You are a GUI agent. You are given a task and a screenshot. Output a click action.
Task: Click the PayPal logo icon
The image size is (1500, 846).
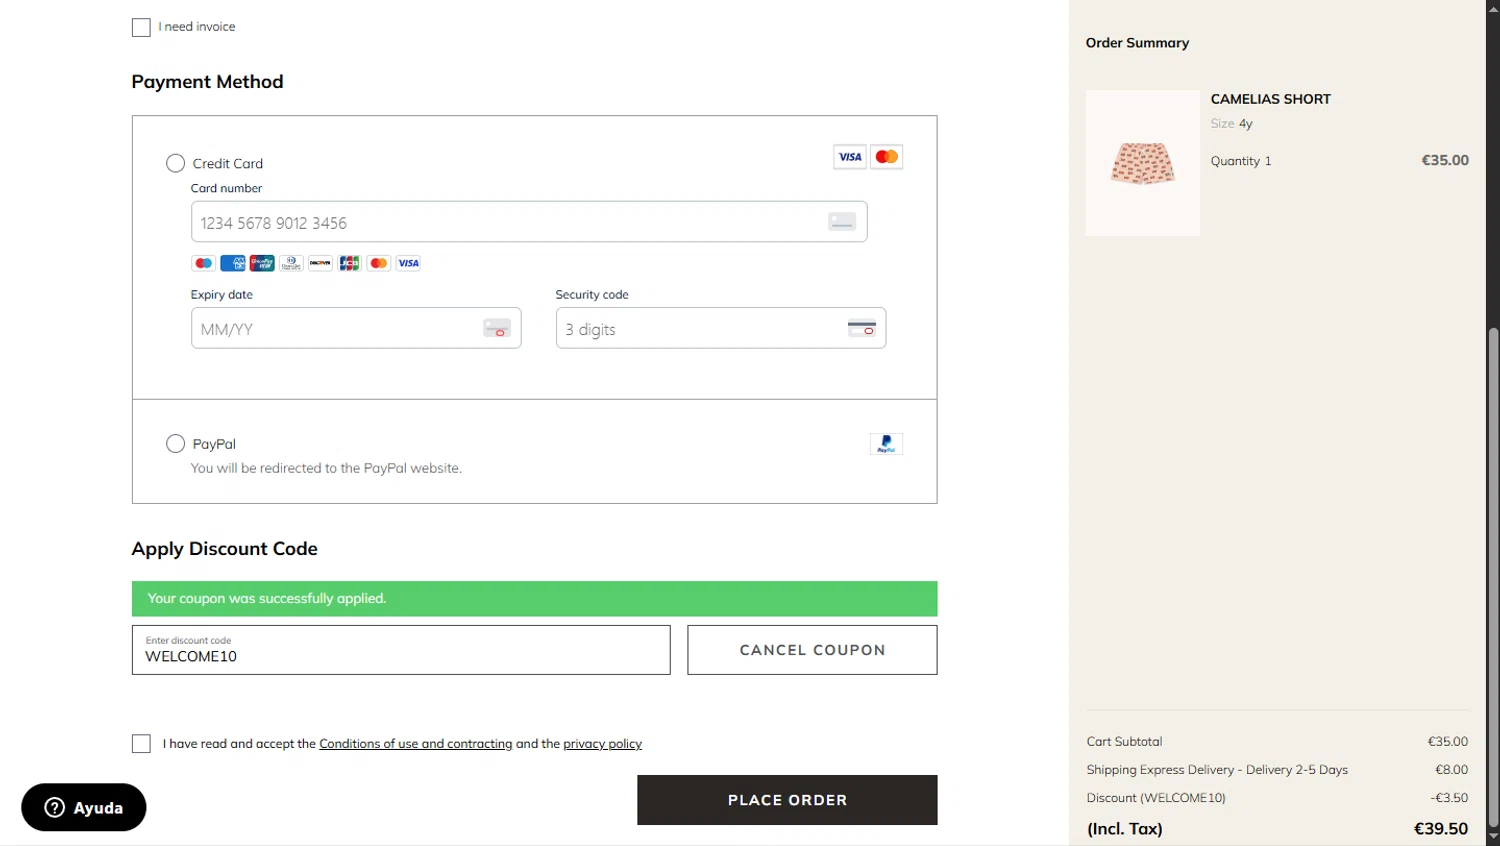886,444
